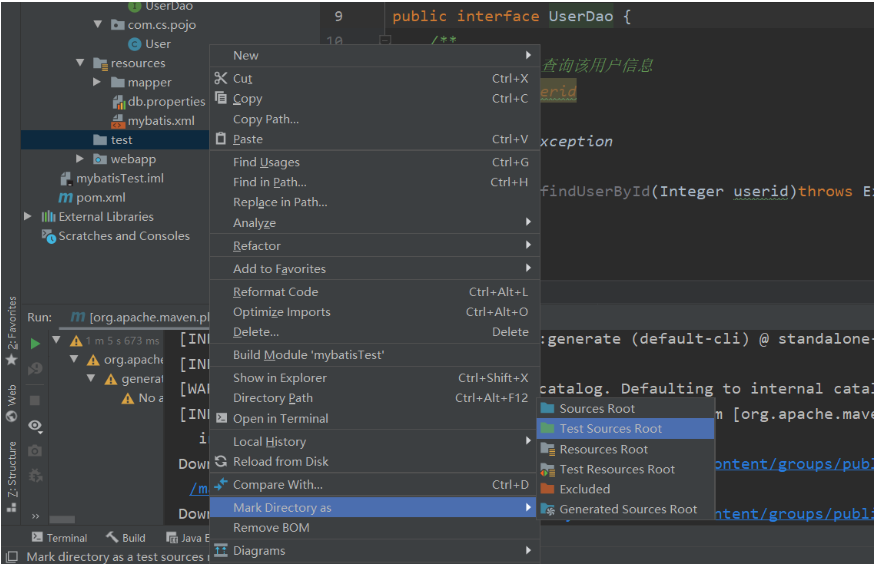Expand External Libraries node

point(27,216)
